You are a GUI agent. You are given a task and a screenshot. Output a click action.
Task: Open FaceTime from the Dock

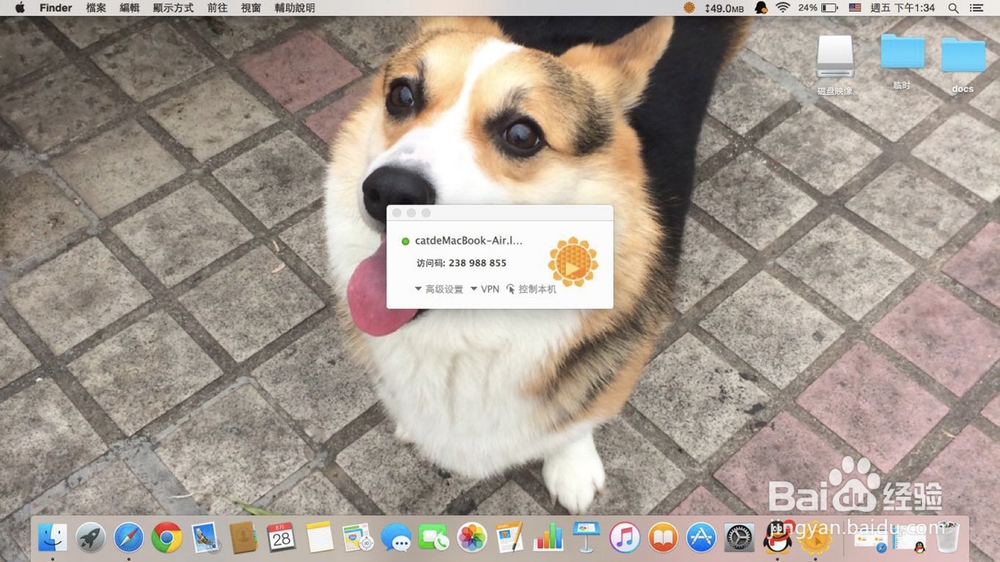(434, 537)
